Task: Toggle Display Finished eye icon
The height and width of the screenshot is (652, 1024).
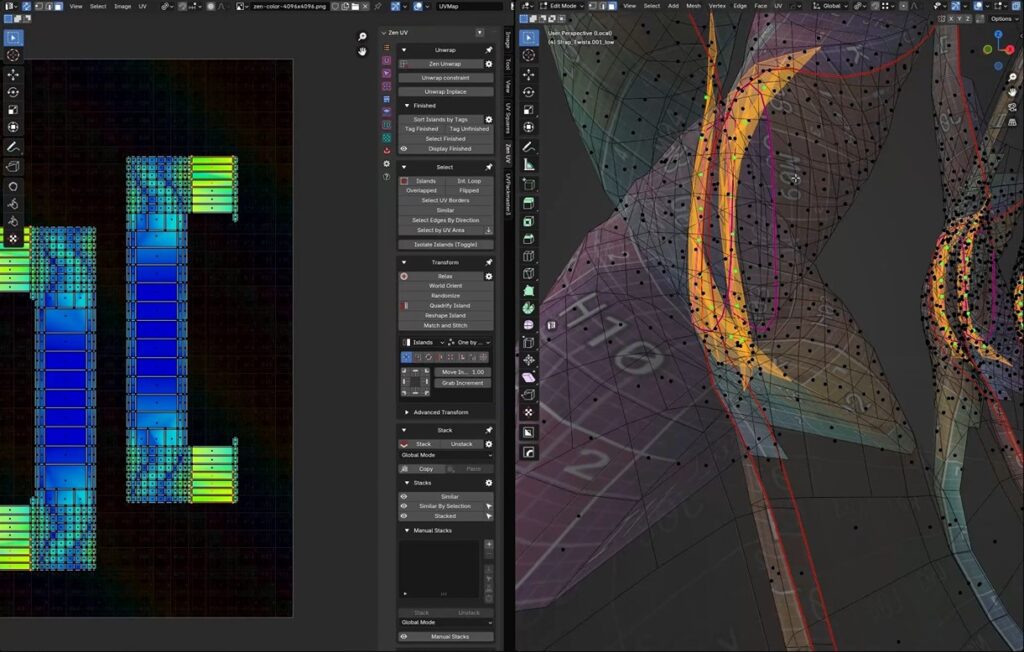Action: 404,149
